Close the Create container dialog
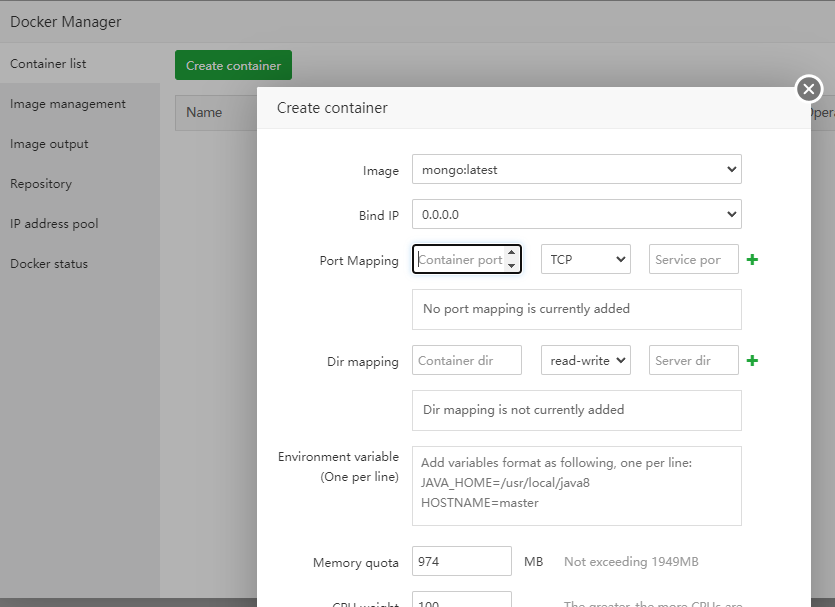This screenshot has height=607, width=835. tap(808, 89)
